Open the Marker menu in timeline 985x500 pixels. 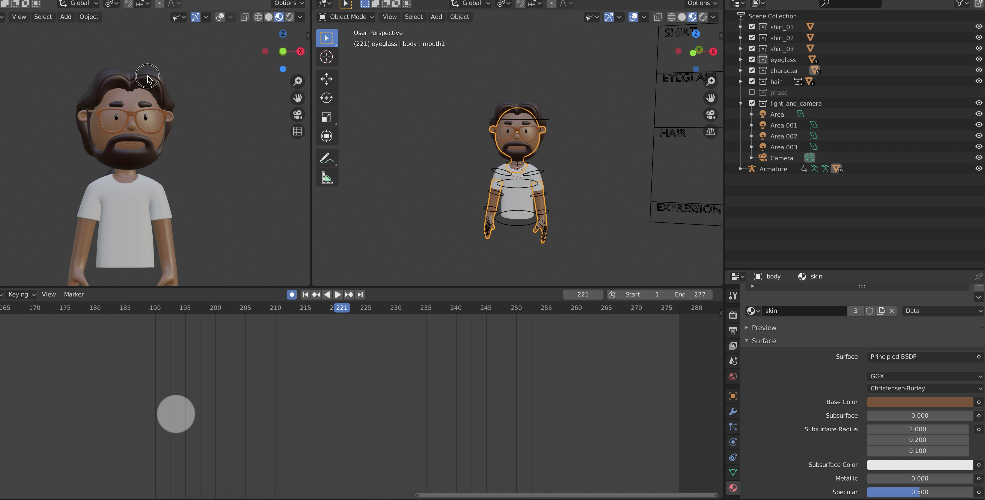74,295
